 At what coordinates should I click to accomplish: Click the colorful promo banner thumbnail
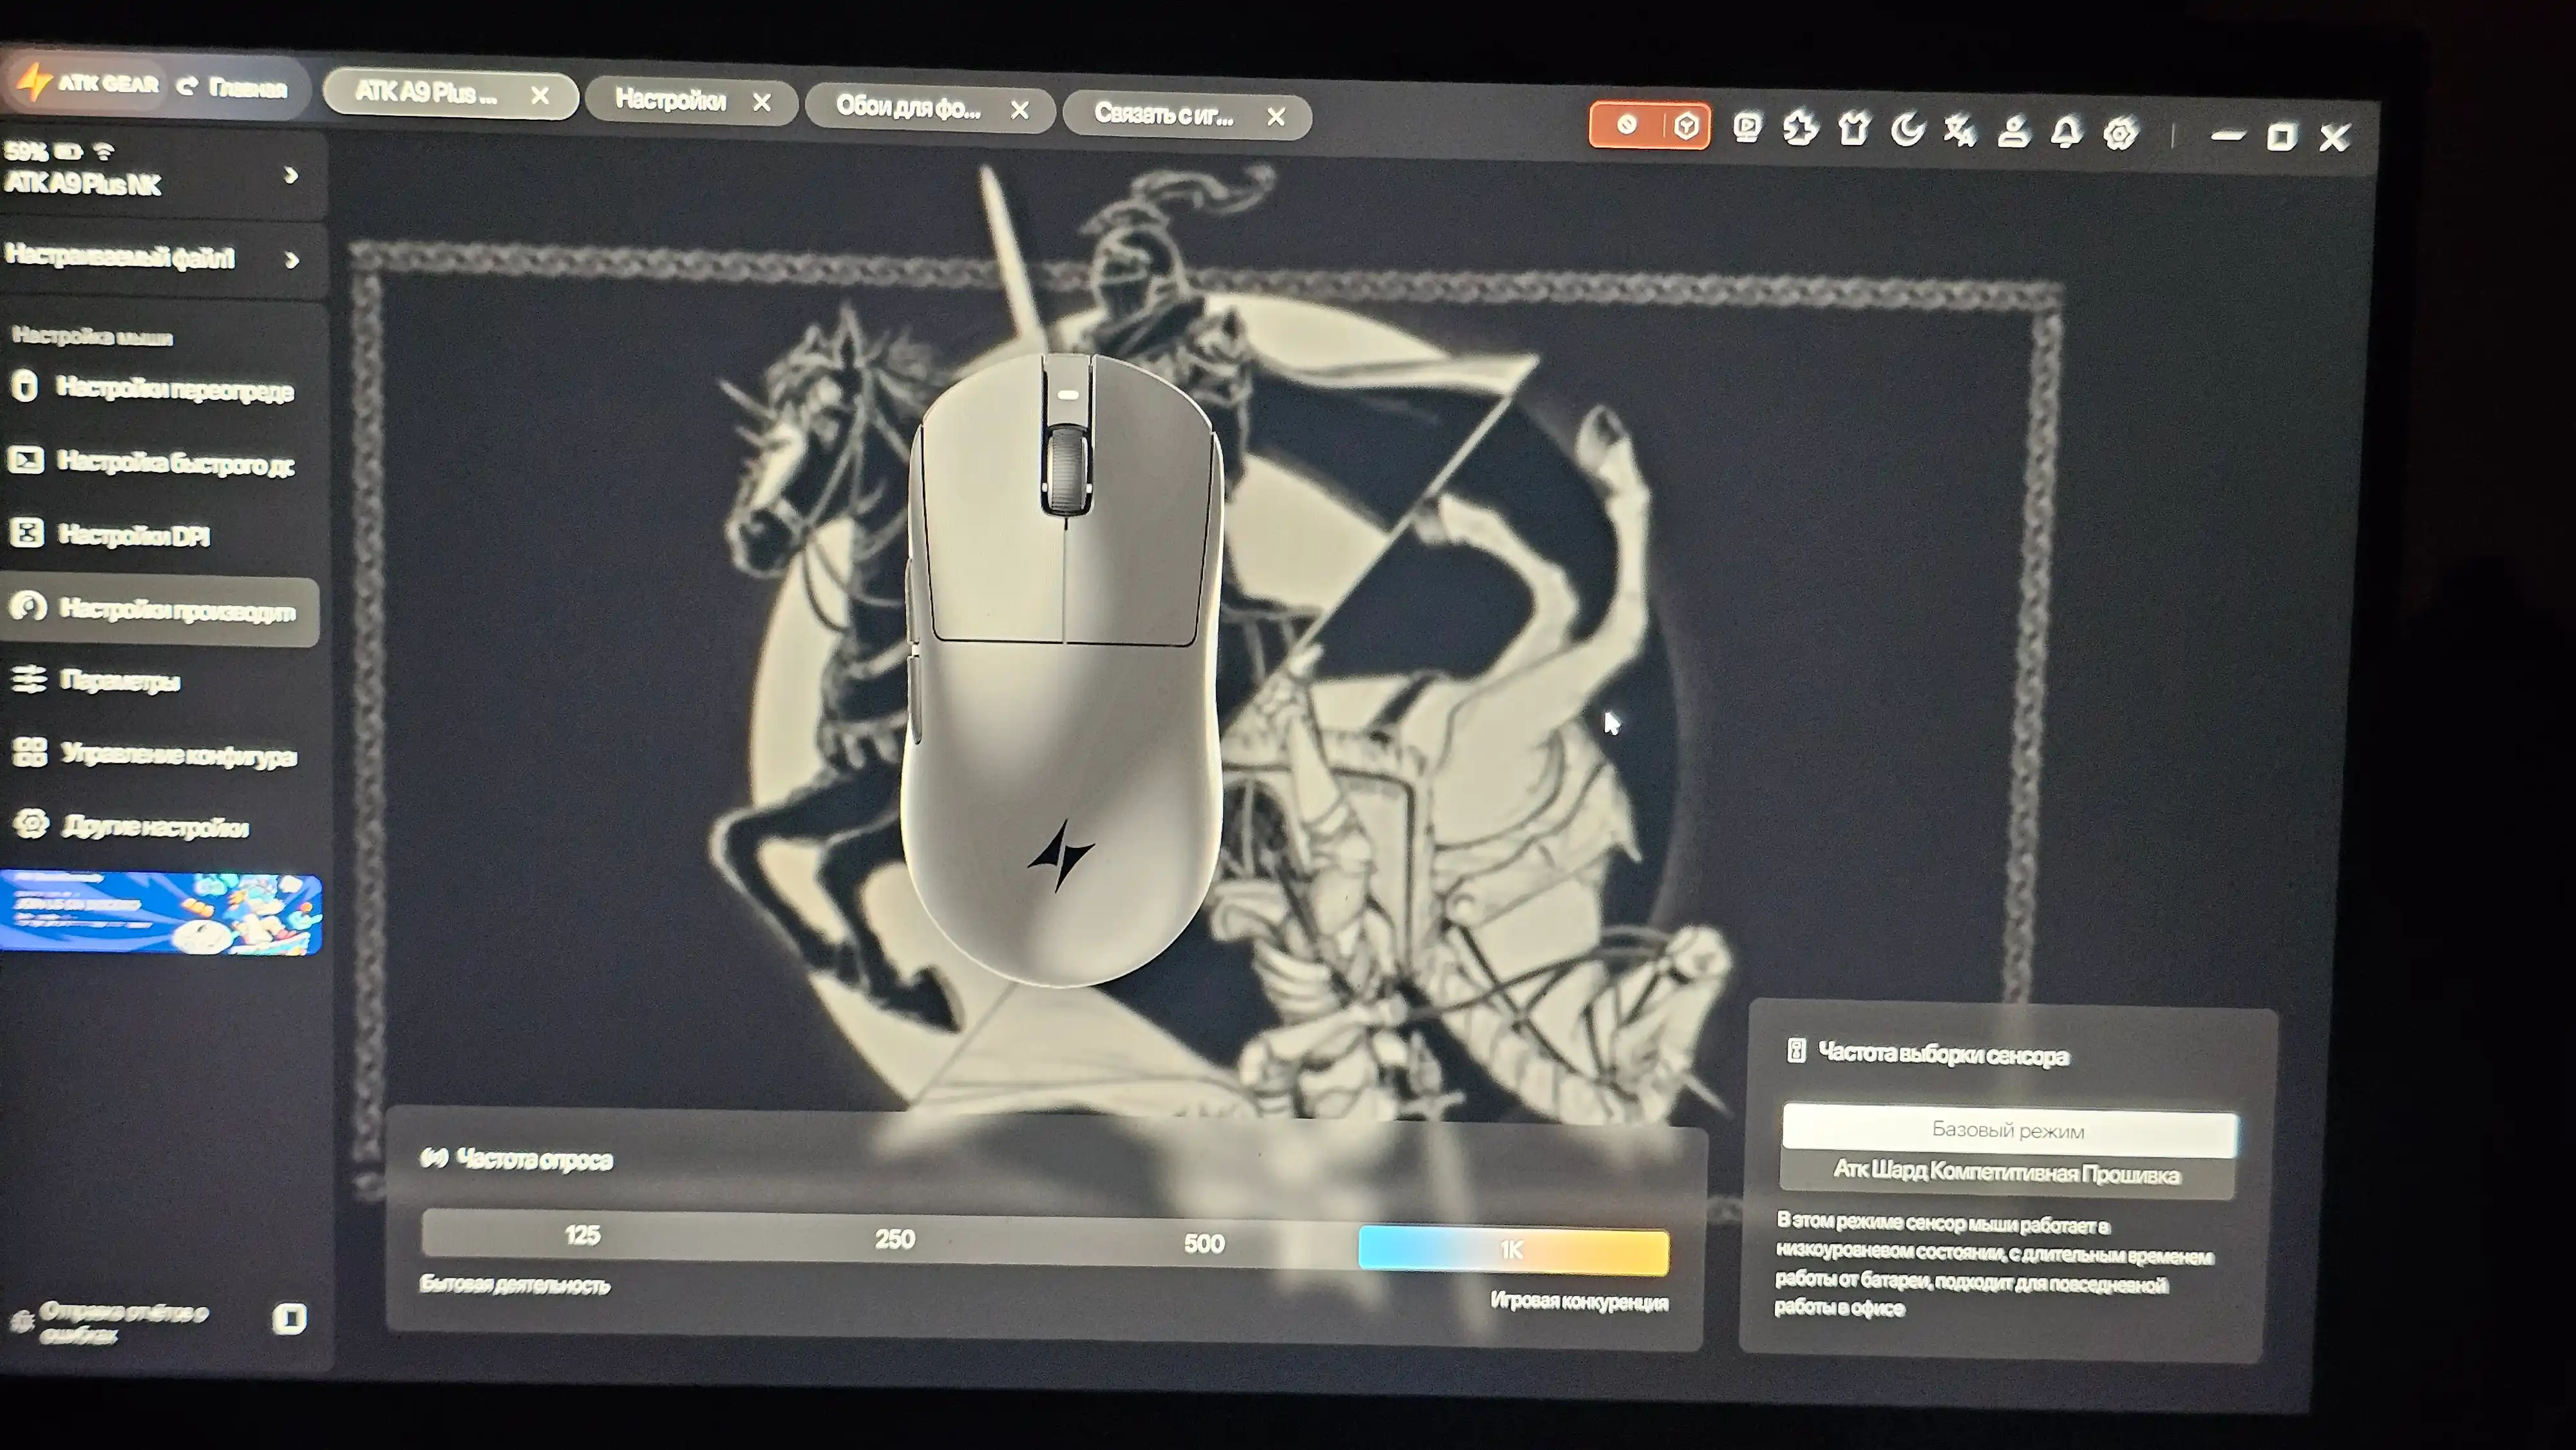tap(161, 912)
